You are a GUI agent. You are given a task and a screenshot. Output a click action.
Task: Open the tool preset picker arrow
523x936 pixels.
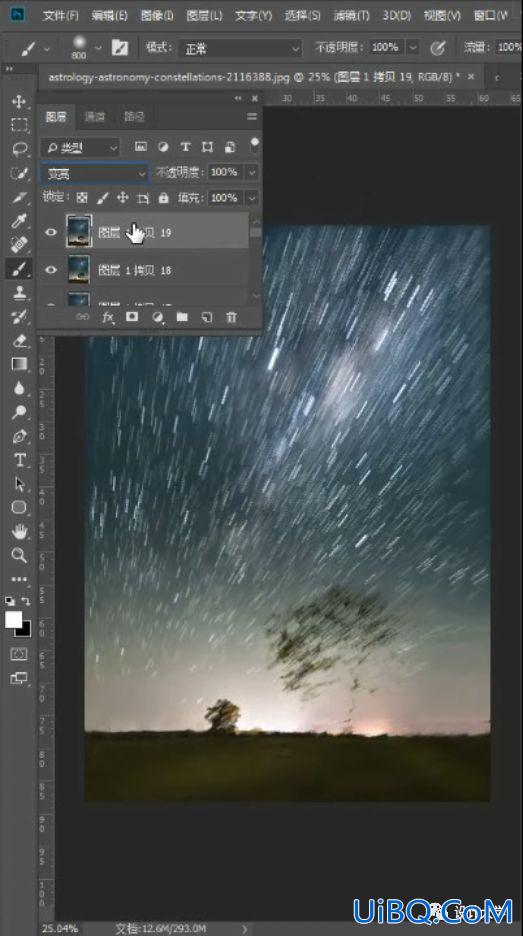(47, 48)
